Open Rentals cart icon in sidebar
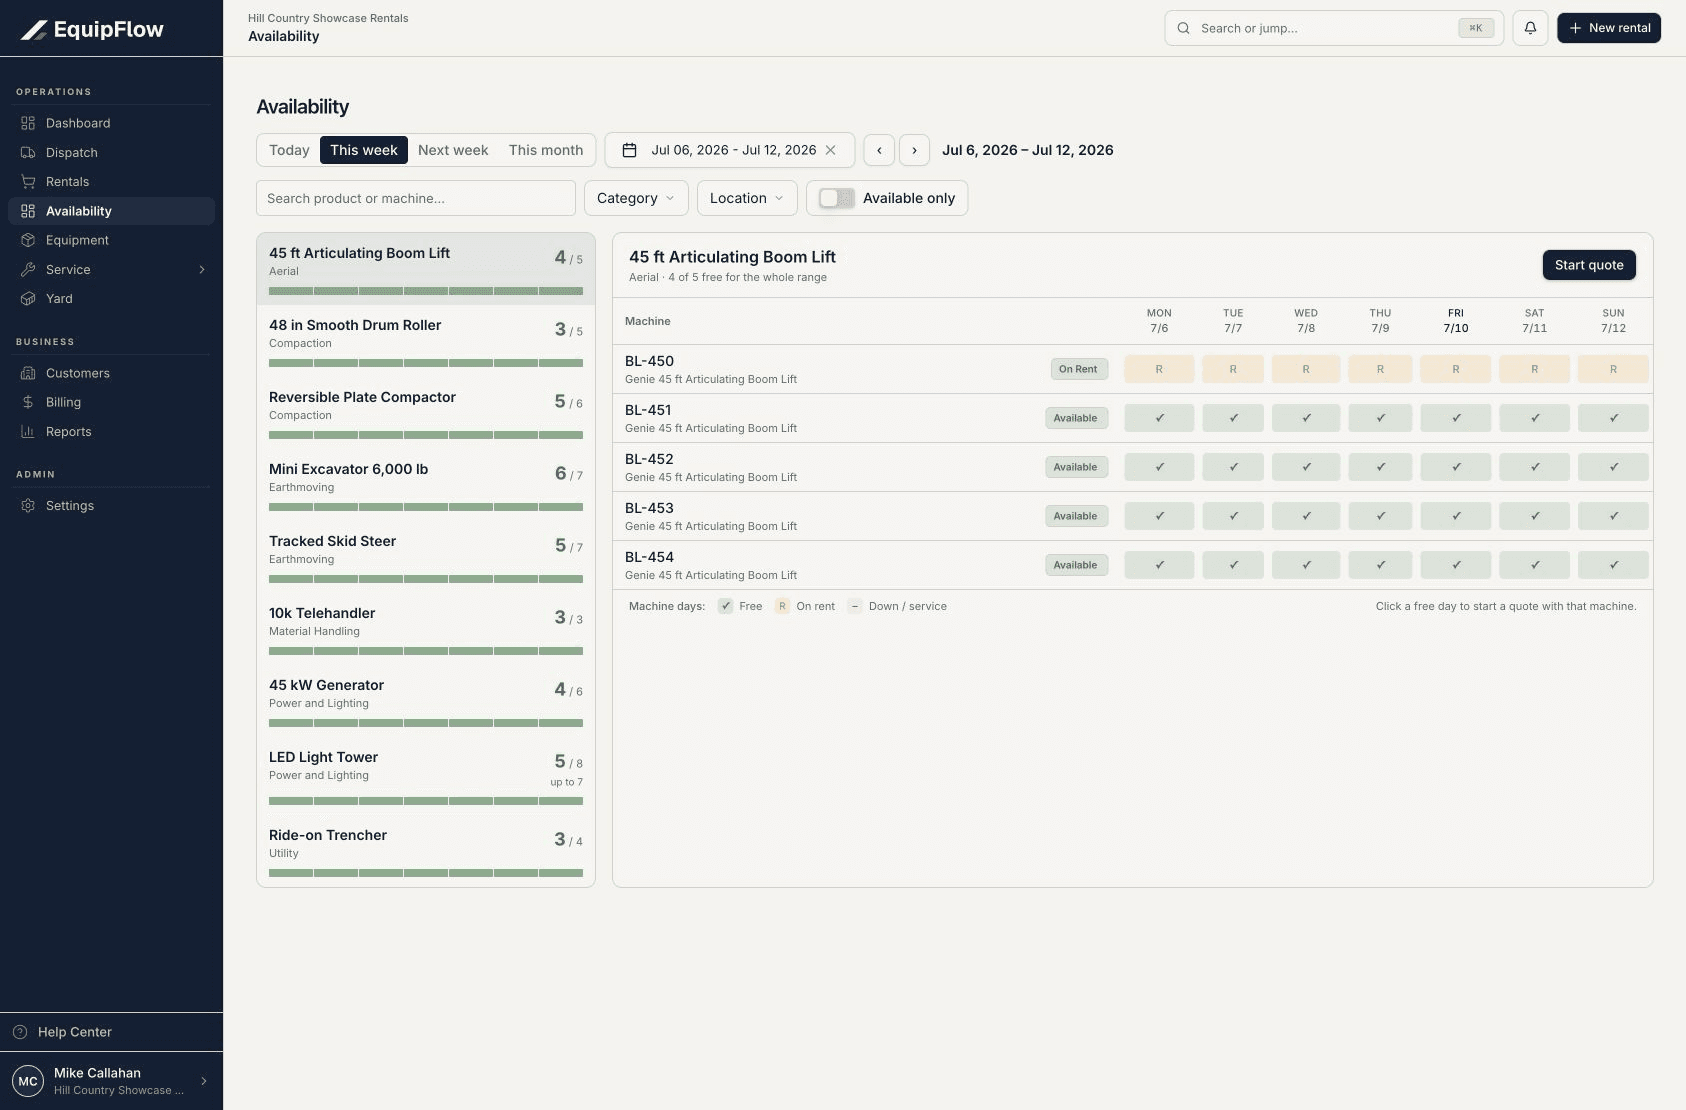This screenshot has width=1686, height=1110. (x=28, y=182)
